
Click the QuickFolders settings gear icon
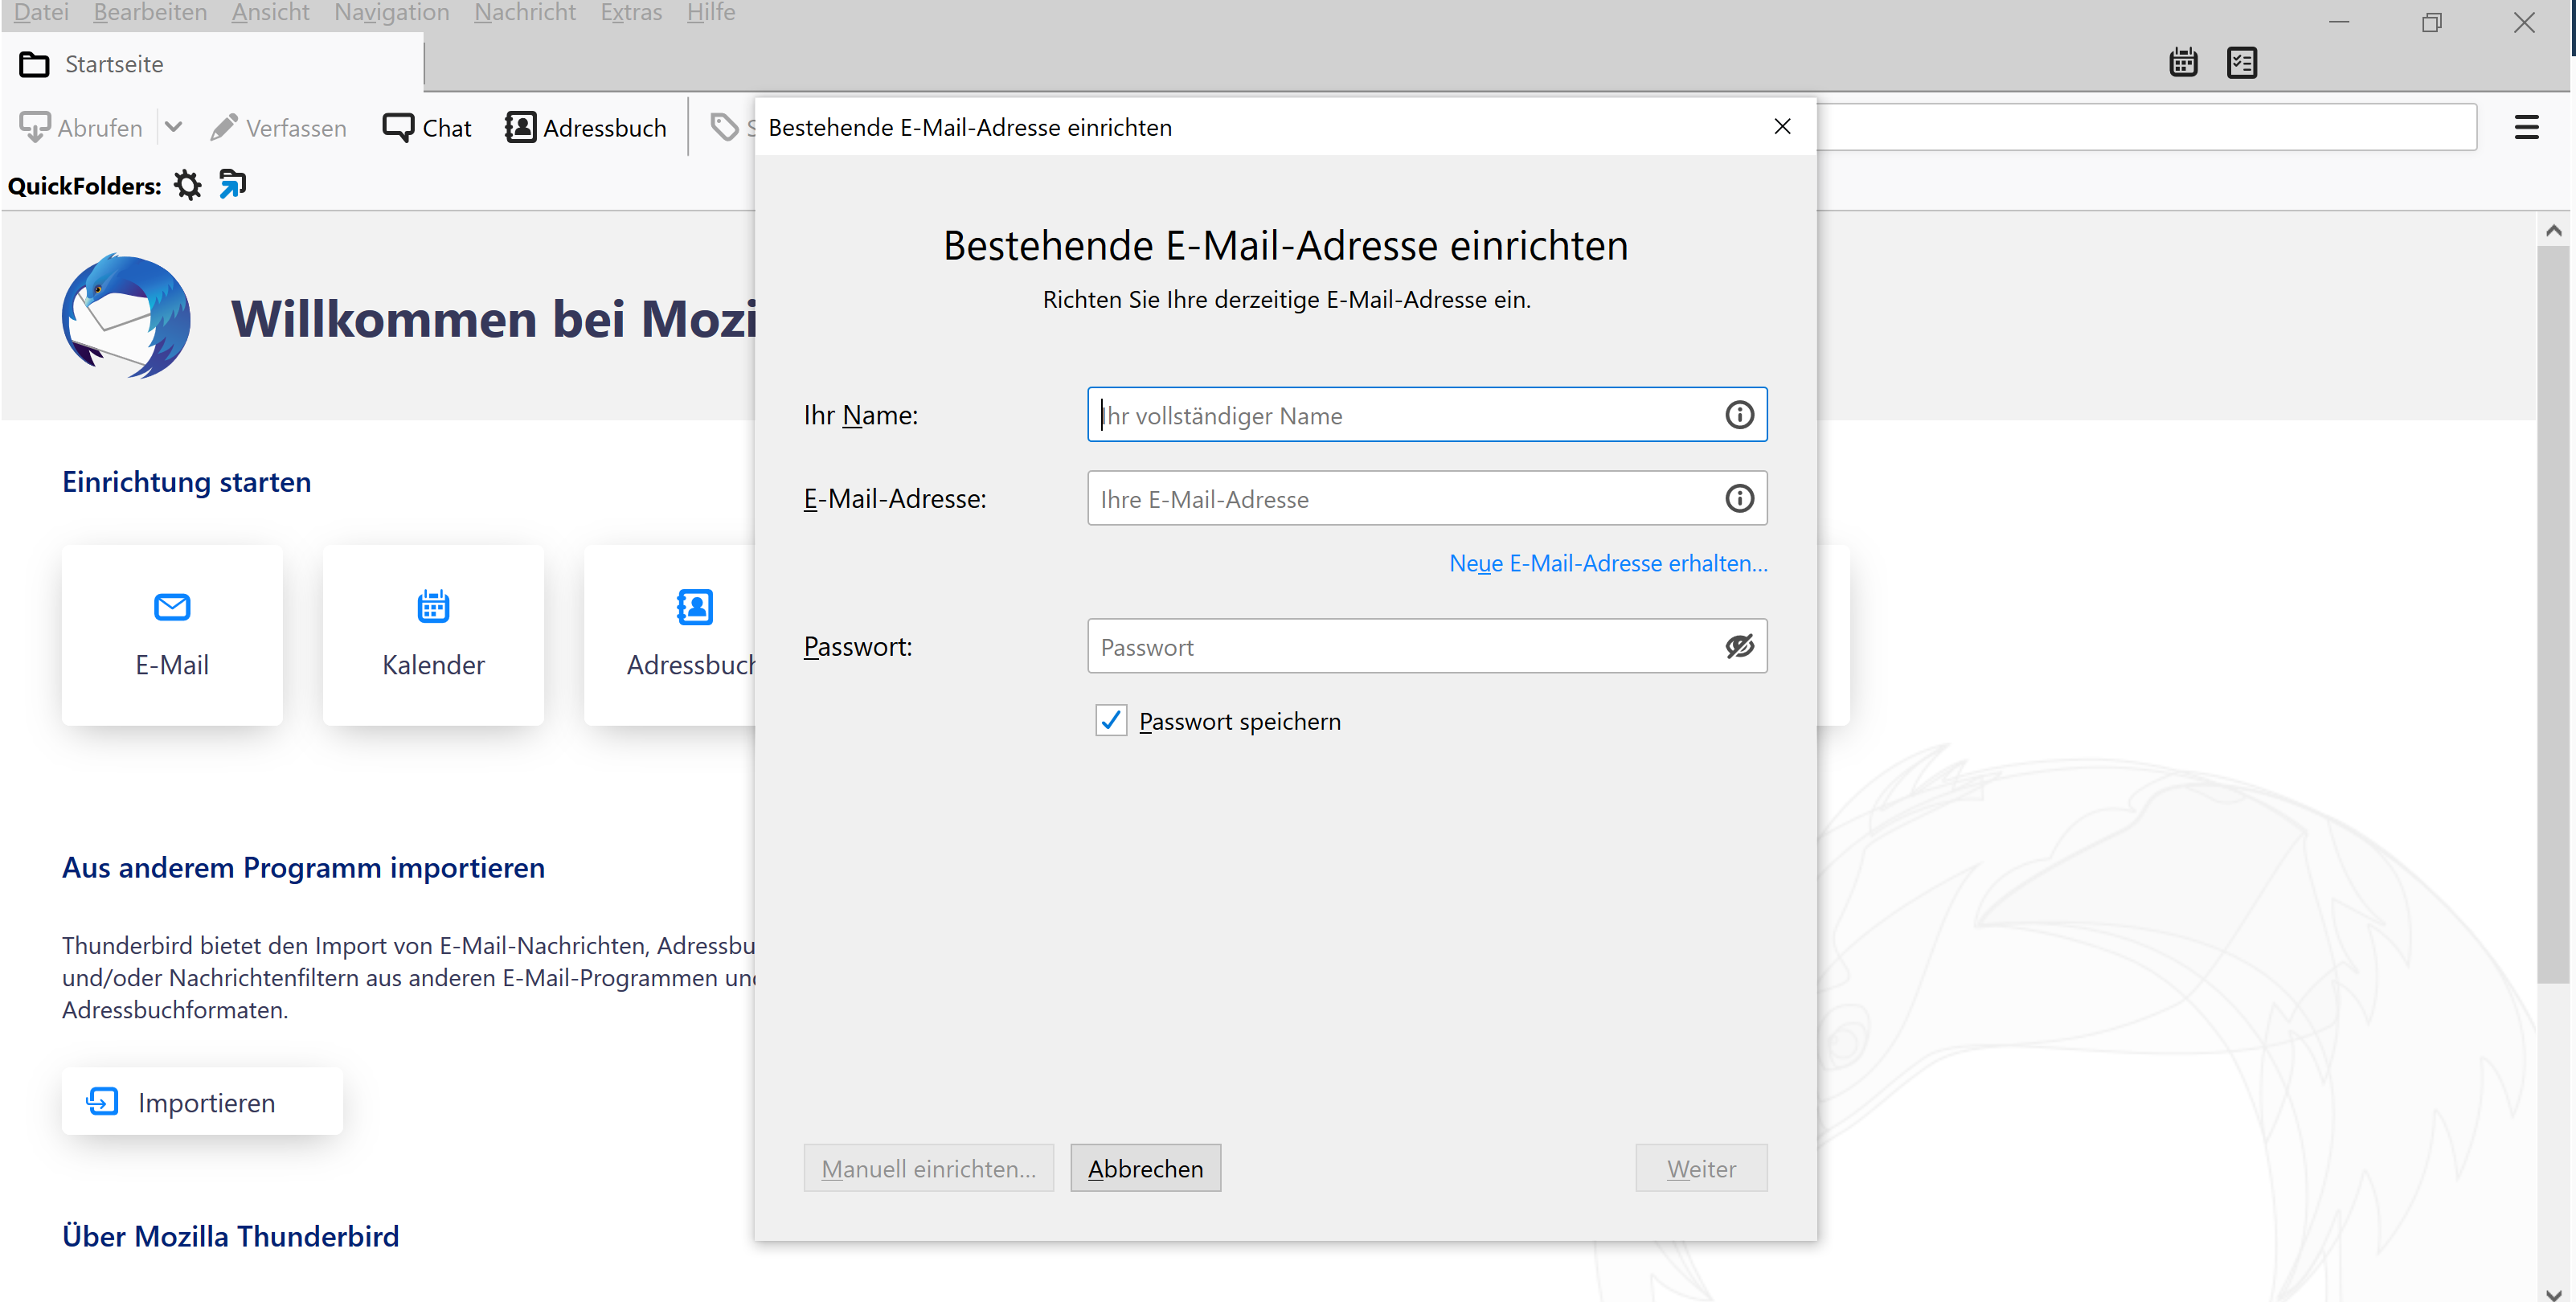[x=187, y=185]
